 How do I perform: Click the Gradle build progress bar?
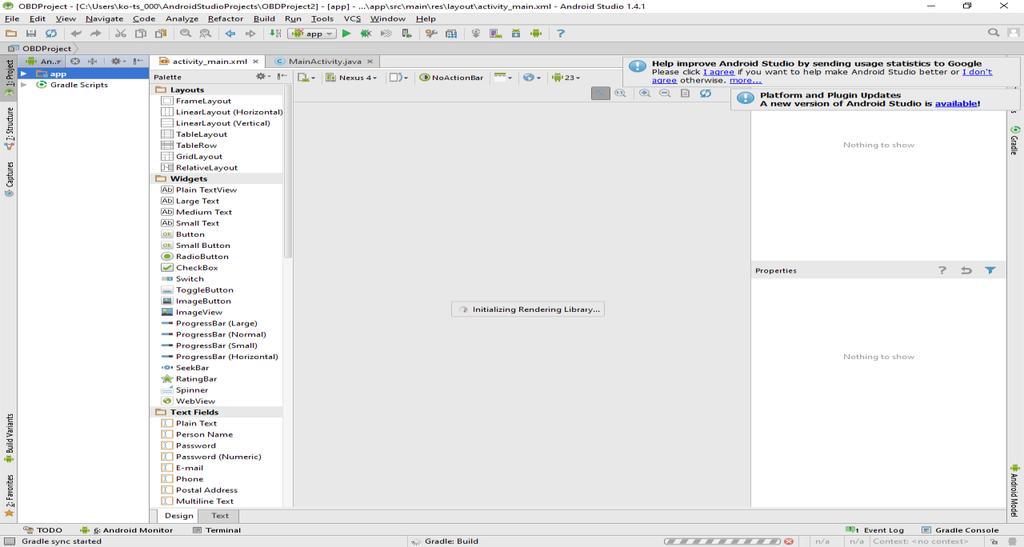pyautogui.click(x=722, y=541)
